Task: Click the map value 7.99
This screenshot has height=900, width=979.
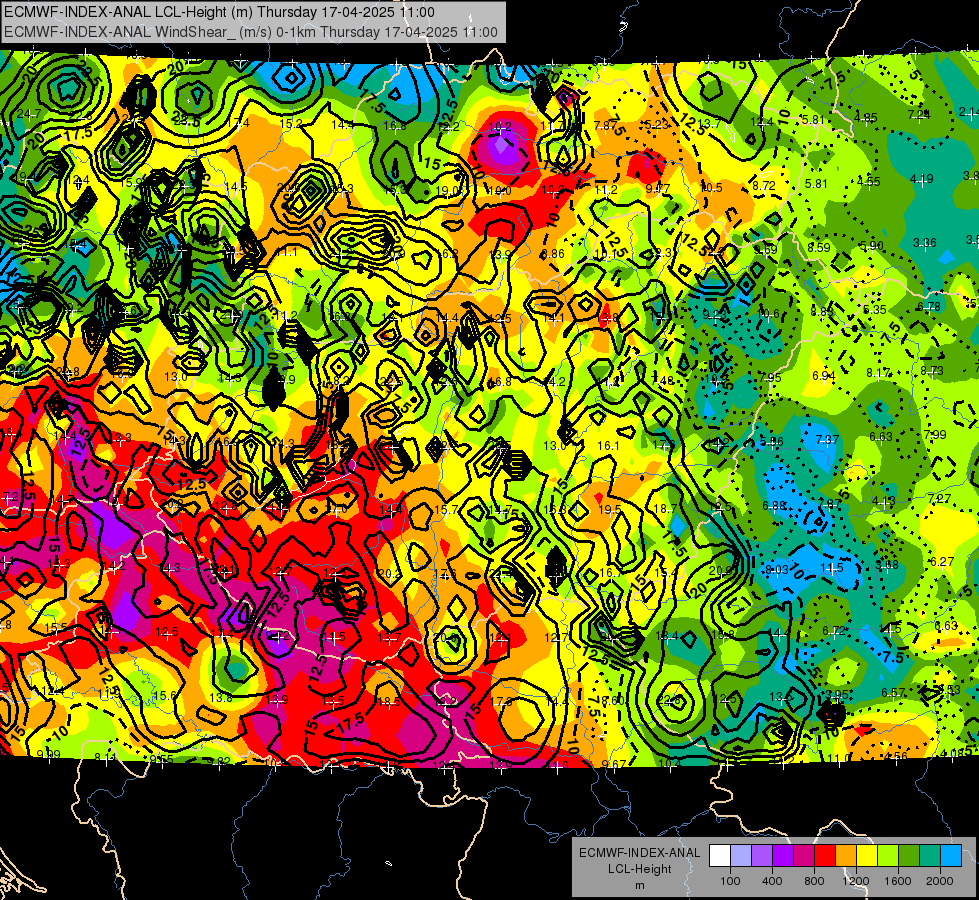Action: [x=935, y=435]
